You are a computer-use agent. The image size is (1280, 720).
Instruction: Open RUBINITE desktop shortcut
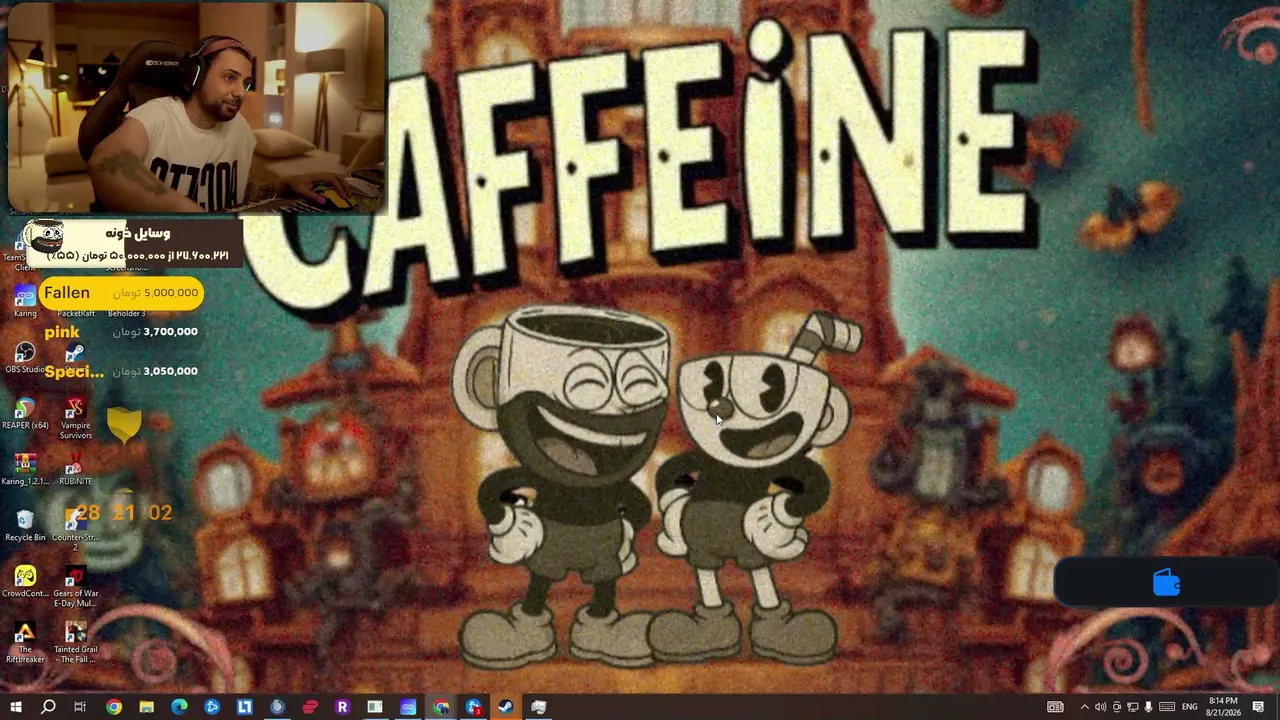point(75,470)
